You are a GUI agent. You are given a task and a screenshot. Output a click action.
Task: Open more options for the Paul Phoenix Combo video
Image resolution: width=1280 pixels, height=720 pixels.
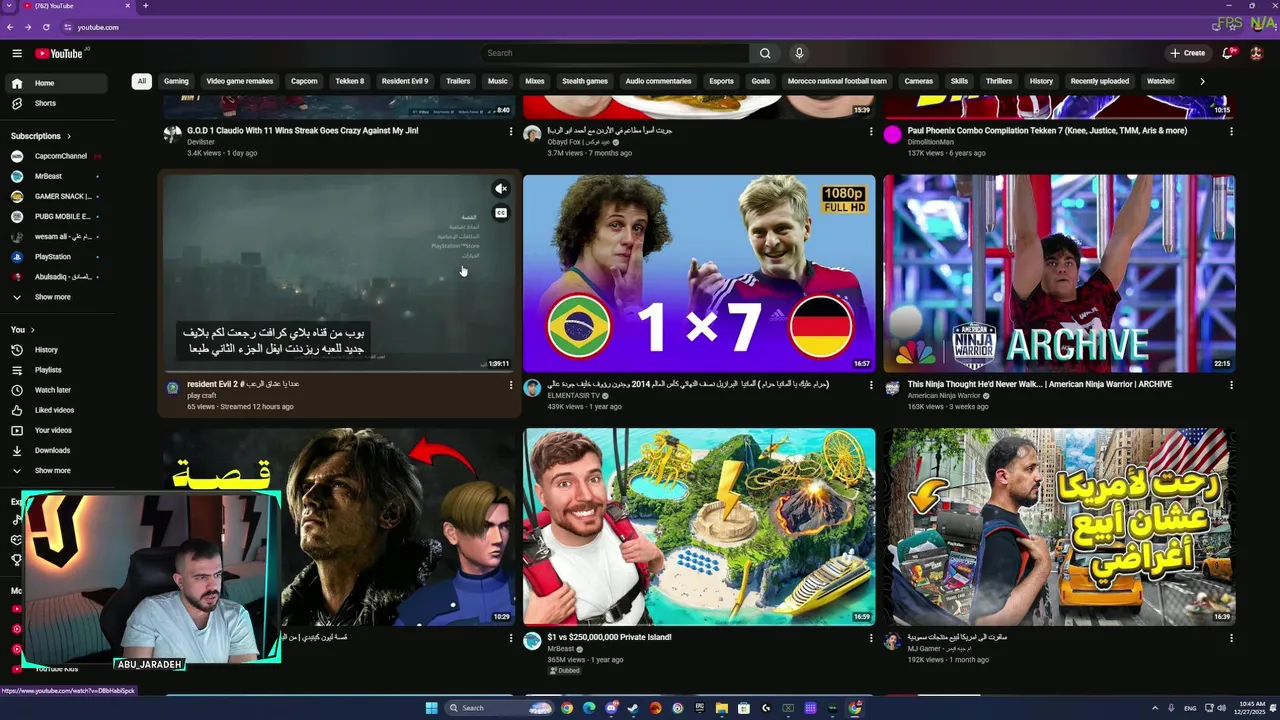coord(1231,131)
